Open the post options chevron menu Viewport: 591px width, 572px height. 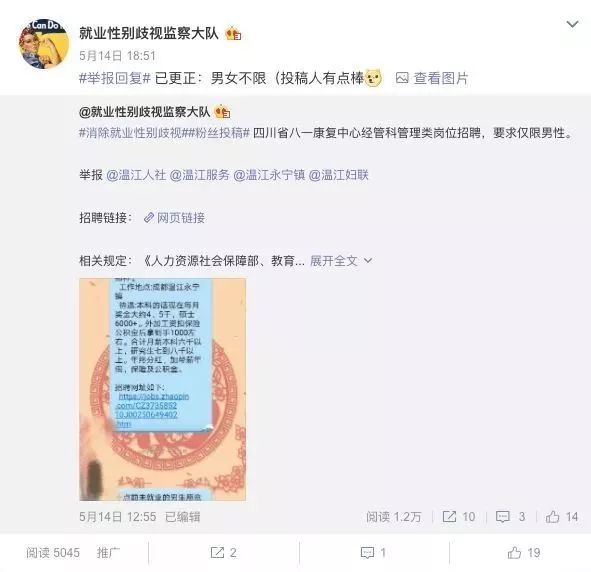coord(572,25)
